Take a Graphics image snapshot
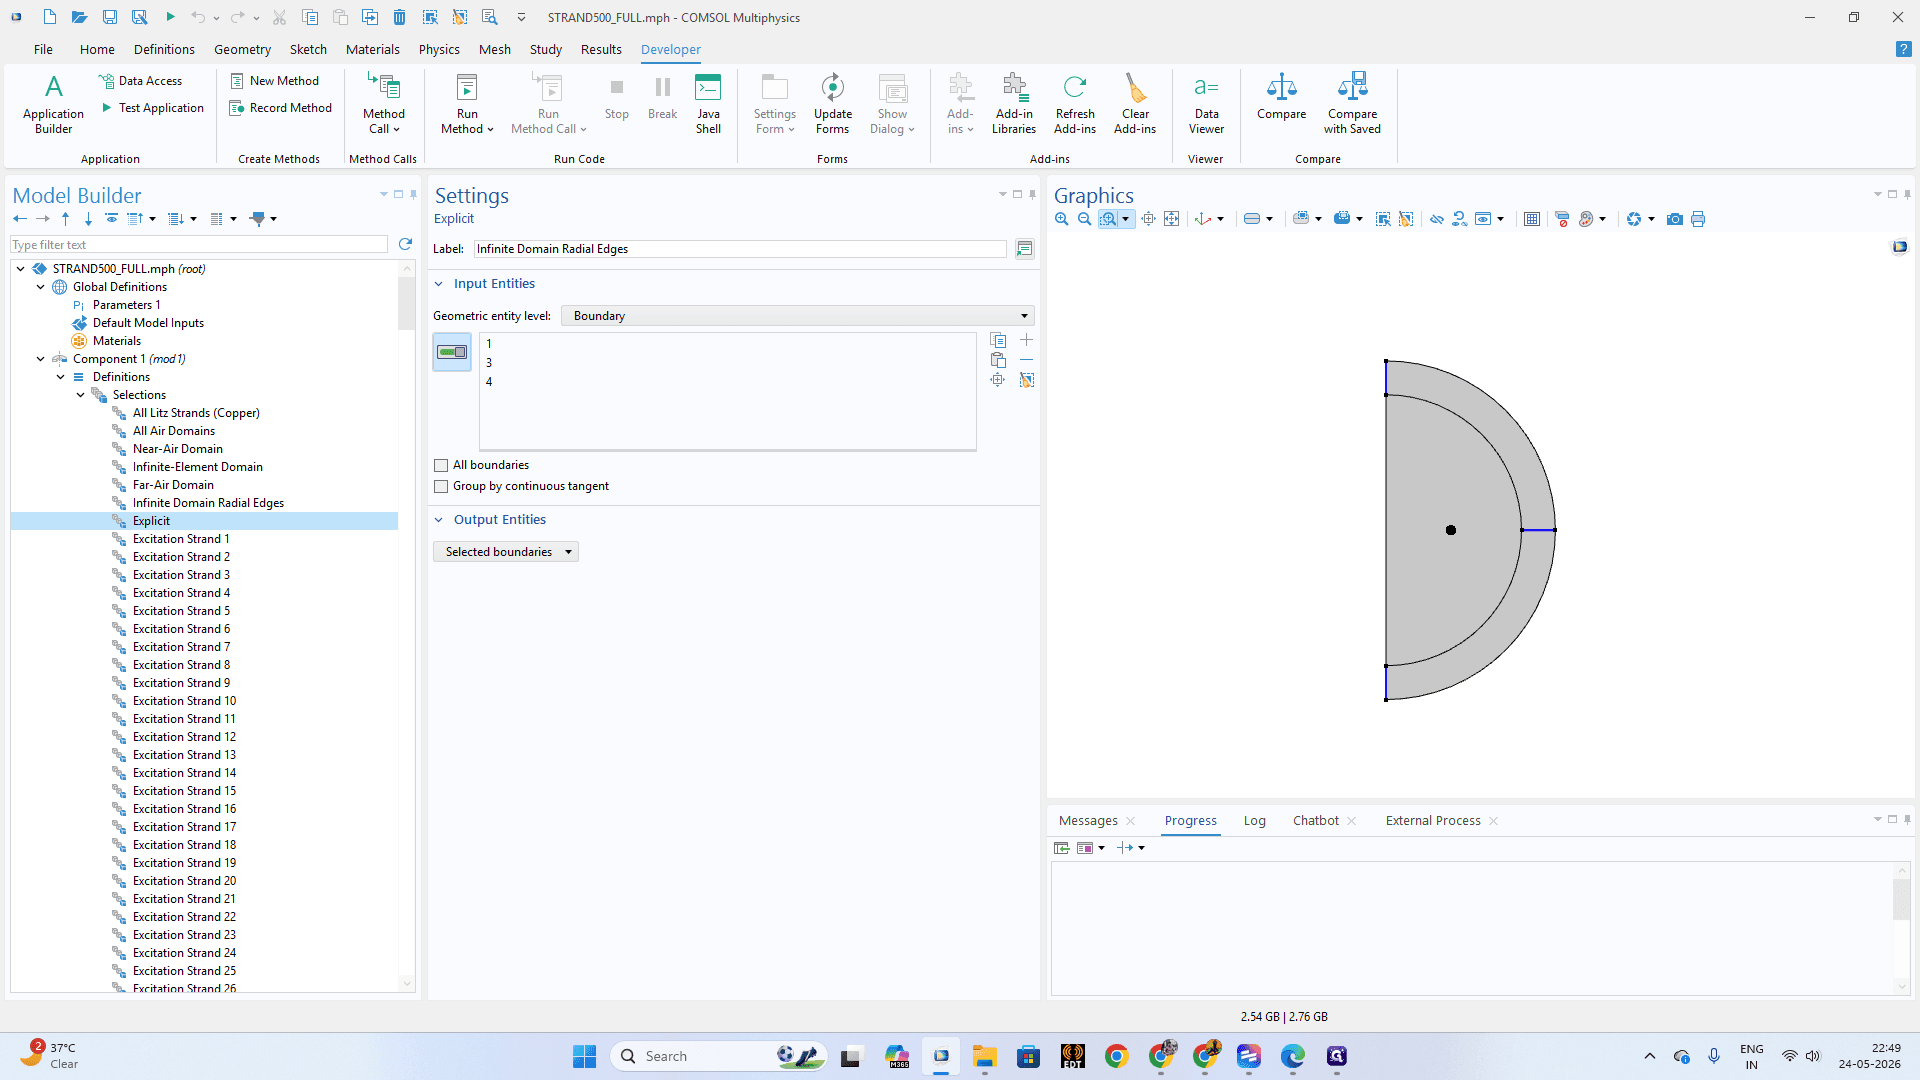The width and height of the screenshot is (1920, 1080). 1675,219
